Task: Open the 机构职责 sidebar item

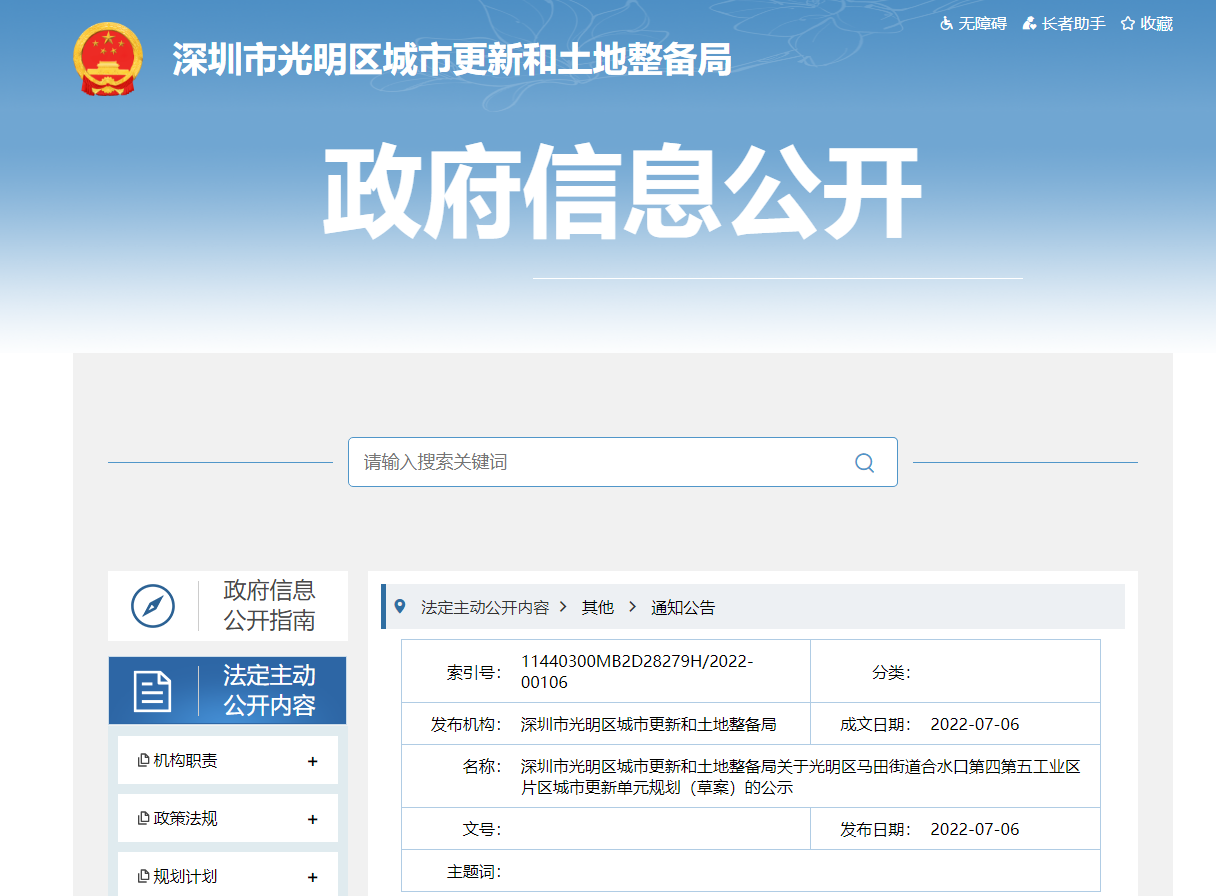Action: pyautogui.click(x=185, y=761)
